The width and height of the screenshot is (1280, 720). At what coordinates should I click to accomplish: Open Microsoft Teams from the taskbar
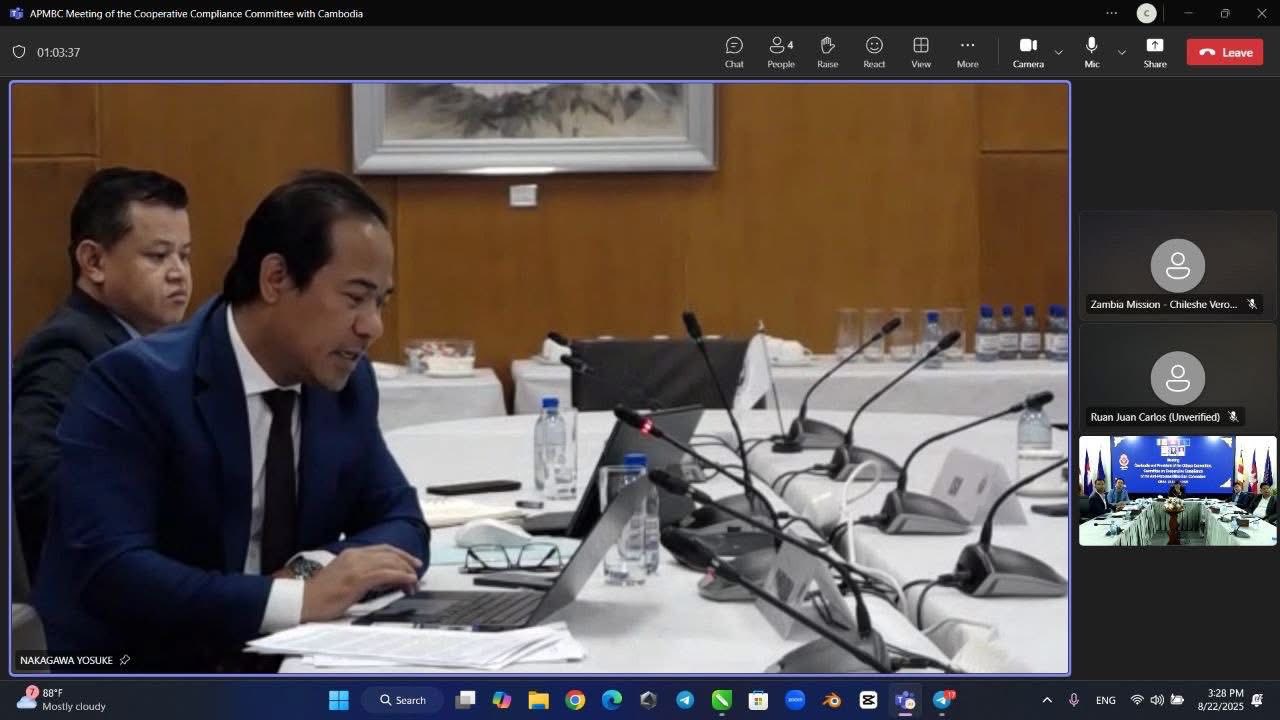coord(905,700)
